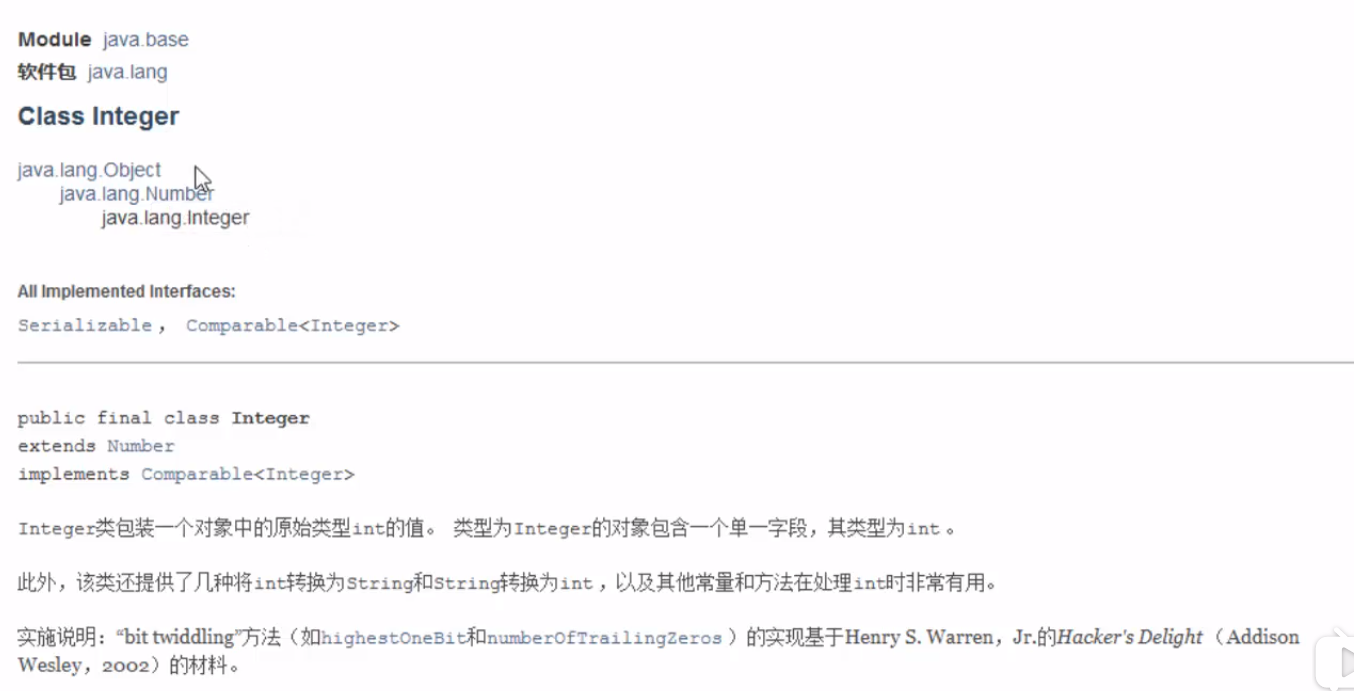1354x691 pixels.
Task: Select java.lang.Integer in the inheritance tree
Action: [x=175, y=218]
